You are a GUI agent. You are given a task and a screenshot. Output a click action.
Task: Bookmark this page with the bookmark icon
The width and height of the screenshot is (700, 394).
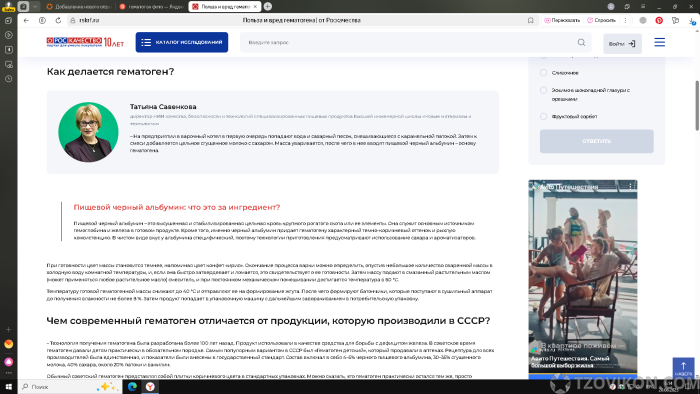(530, 21)
